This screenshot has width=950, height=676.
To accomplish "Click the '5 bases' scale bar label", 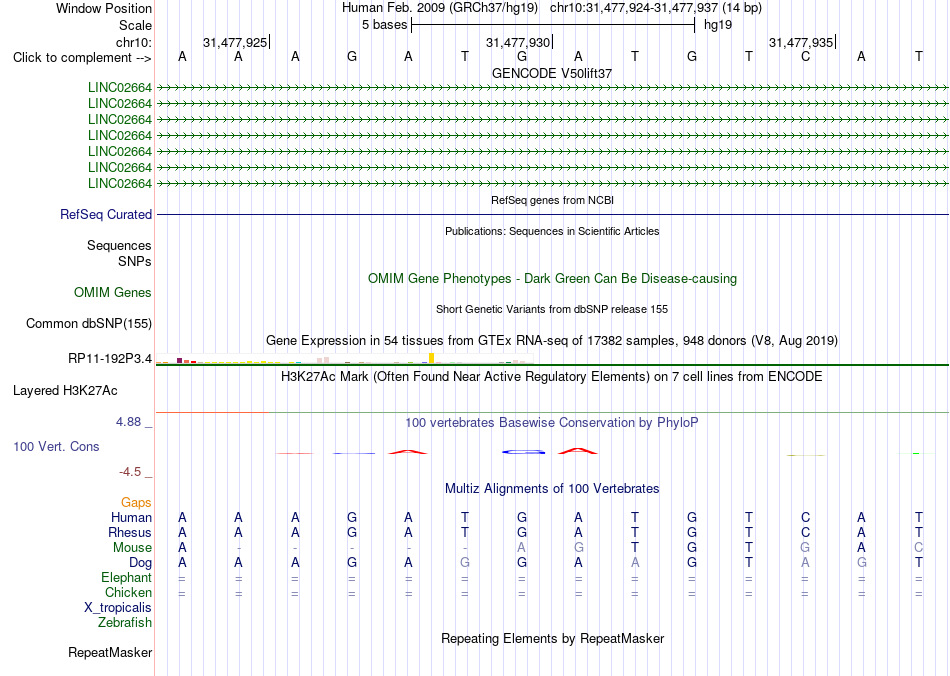I will pyautogui.click(x=385, y=25).
